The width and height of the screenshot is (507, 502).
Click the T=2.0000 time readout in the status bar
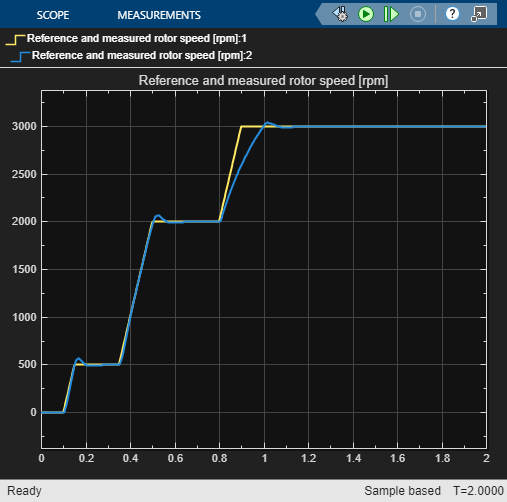tap(478, 491)
